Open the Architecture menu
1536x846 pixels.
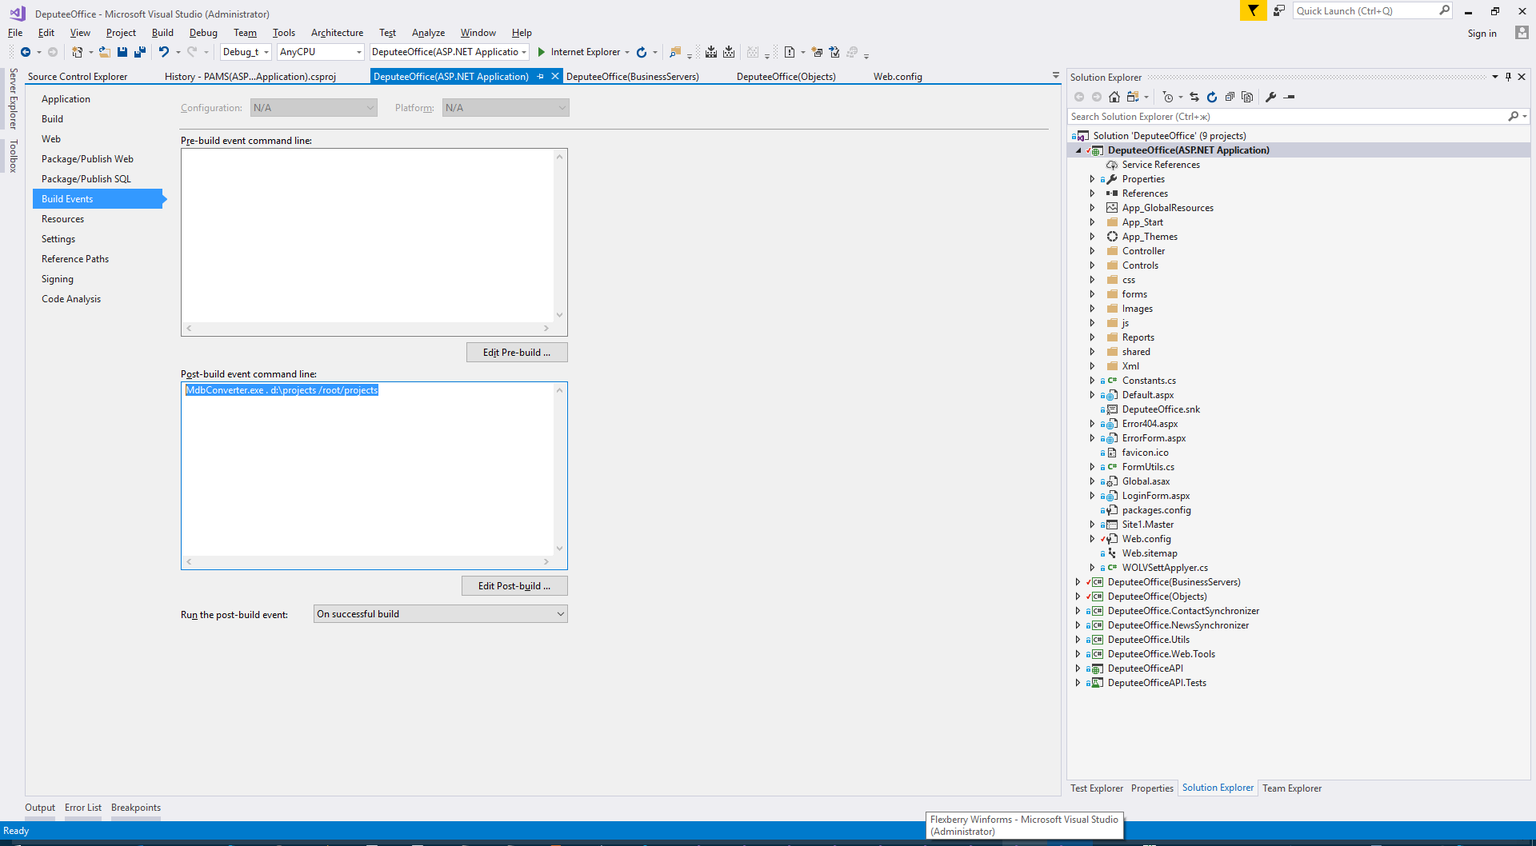coord(337,33)
